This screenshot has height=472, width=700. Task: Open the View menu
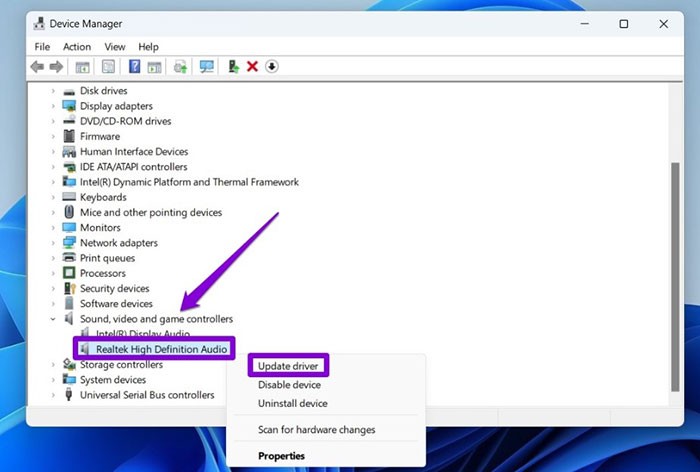115,47
